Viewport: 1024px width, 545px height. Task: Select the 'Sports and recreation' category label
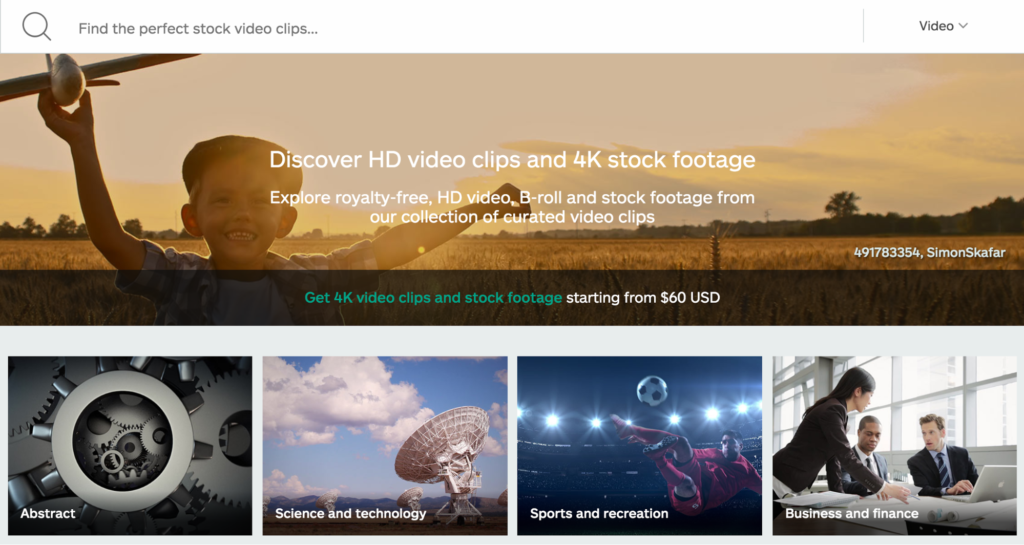click(599, 513)
